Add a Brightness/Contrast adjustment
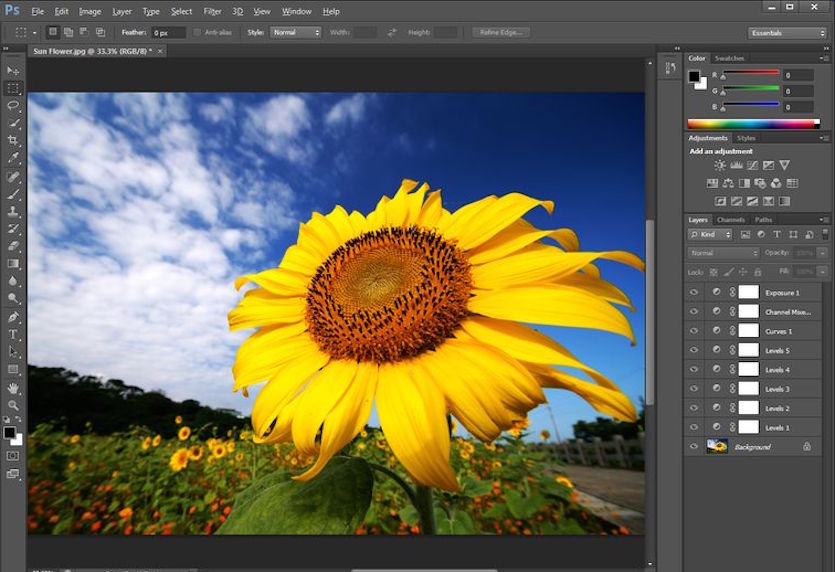The image size is (835, 572). click(719, 165)
